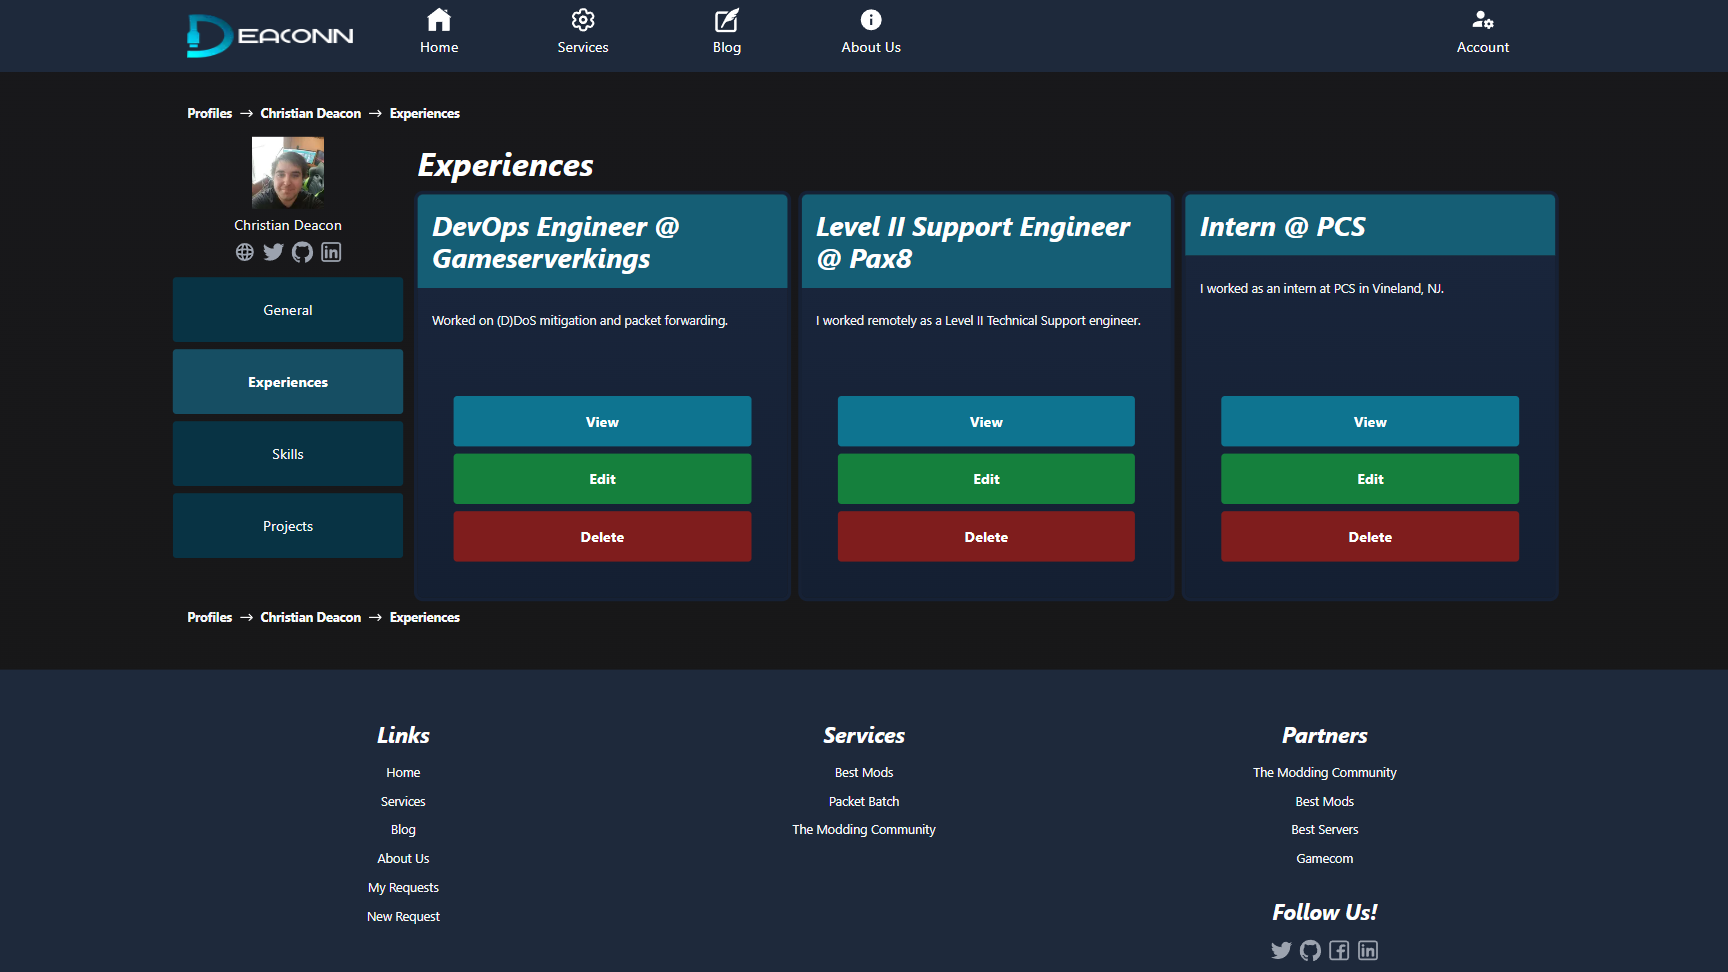Click Experiences in the top breadcrumb

(425, 113)
